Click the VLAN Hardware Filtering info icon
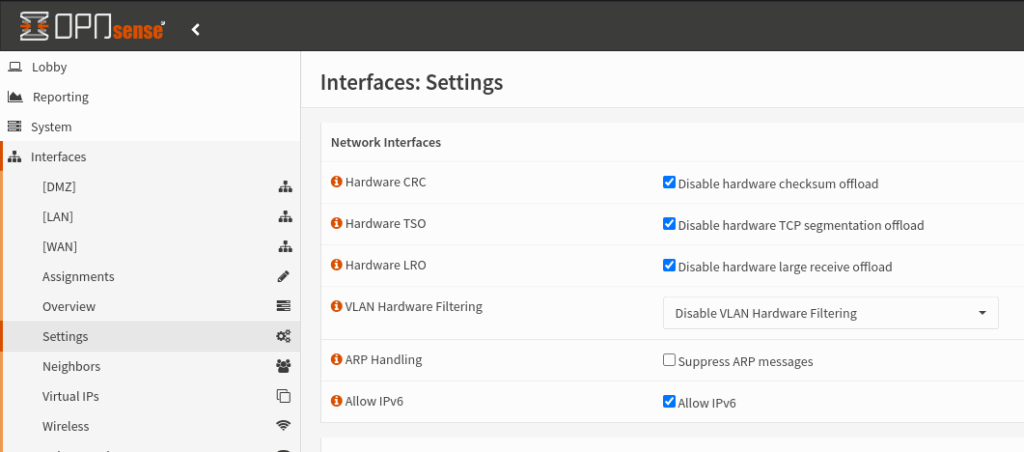The image size is (1024, 452). (x=336, y=306)
